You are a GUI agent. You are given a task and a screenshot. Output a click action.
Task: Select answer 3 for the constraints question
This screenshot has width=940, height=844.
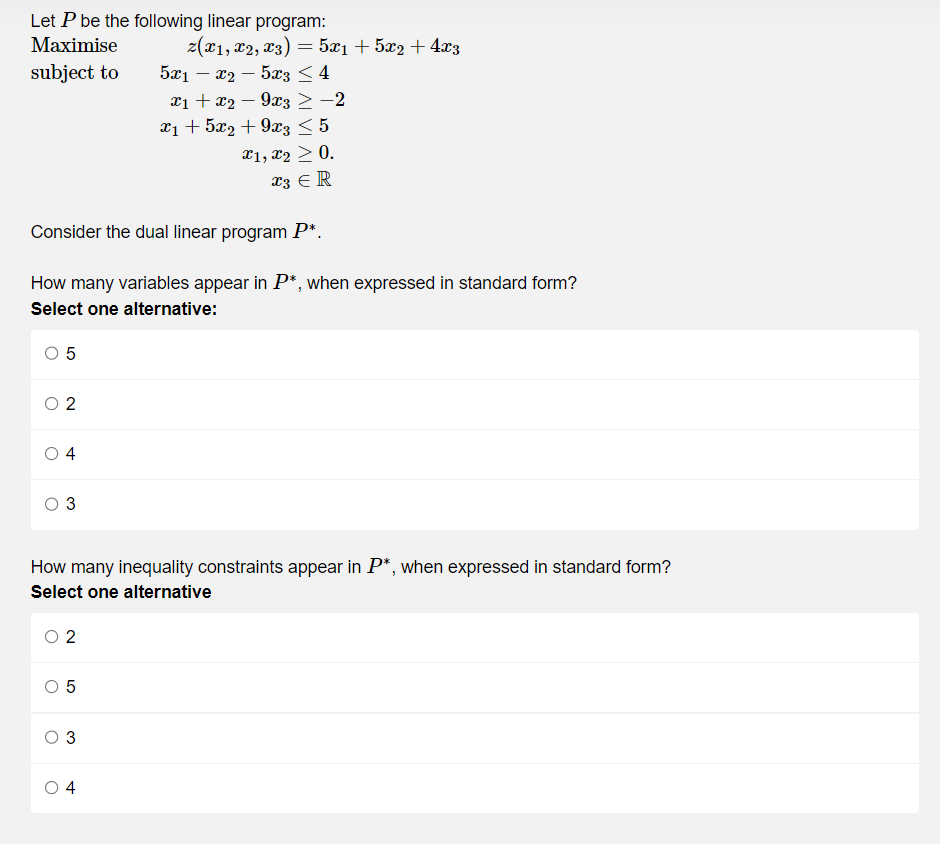51,737
